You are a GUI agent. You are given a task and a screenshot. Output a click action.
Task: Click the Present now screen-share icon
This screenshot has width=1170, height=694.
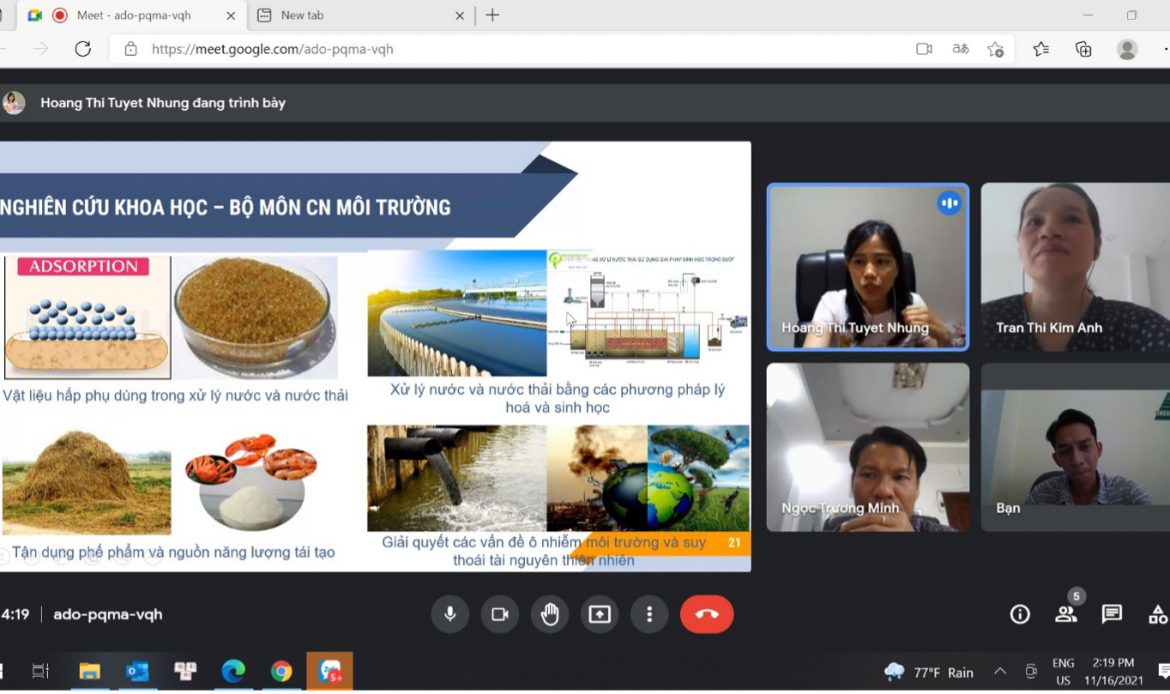599,614
